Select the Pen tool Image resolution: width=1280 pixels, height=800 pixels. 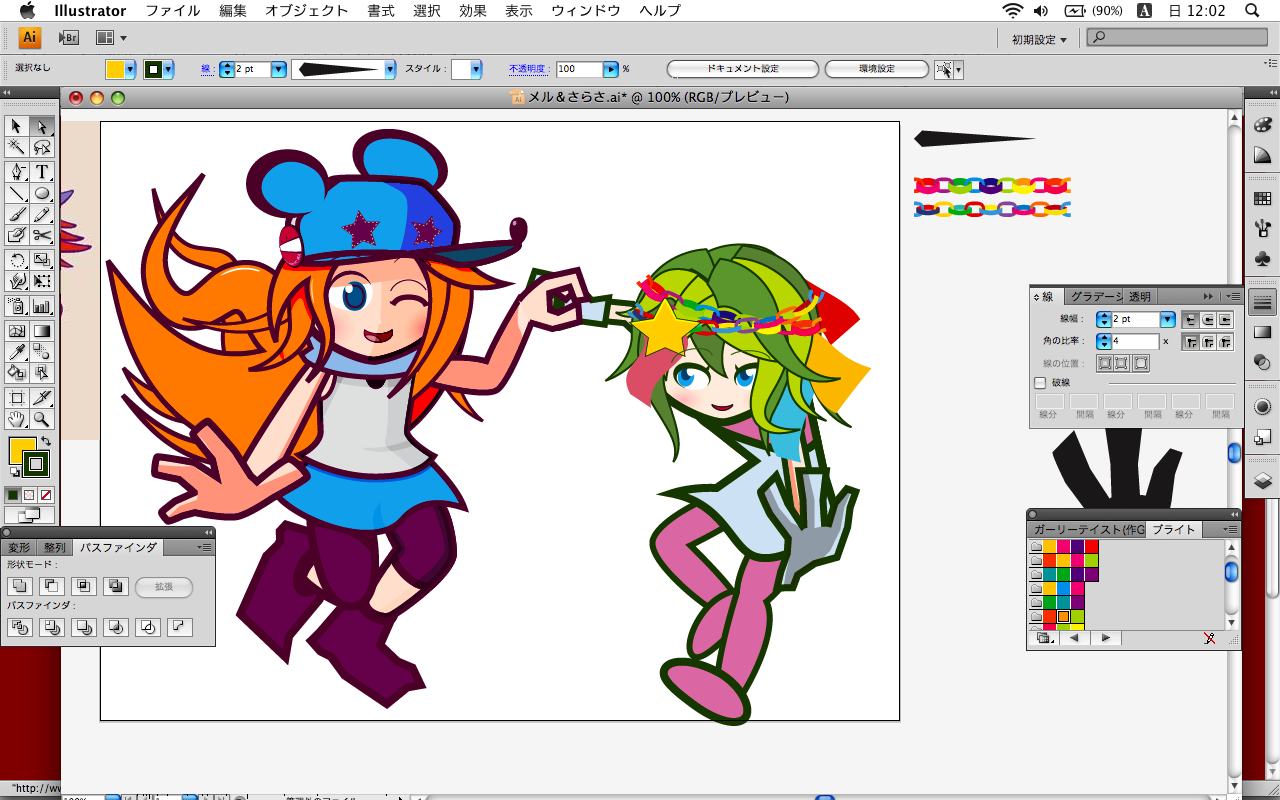pyautogui.click(x=16, y=172)
